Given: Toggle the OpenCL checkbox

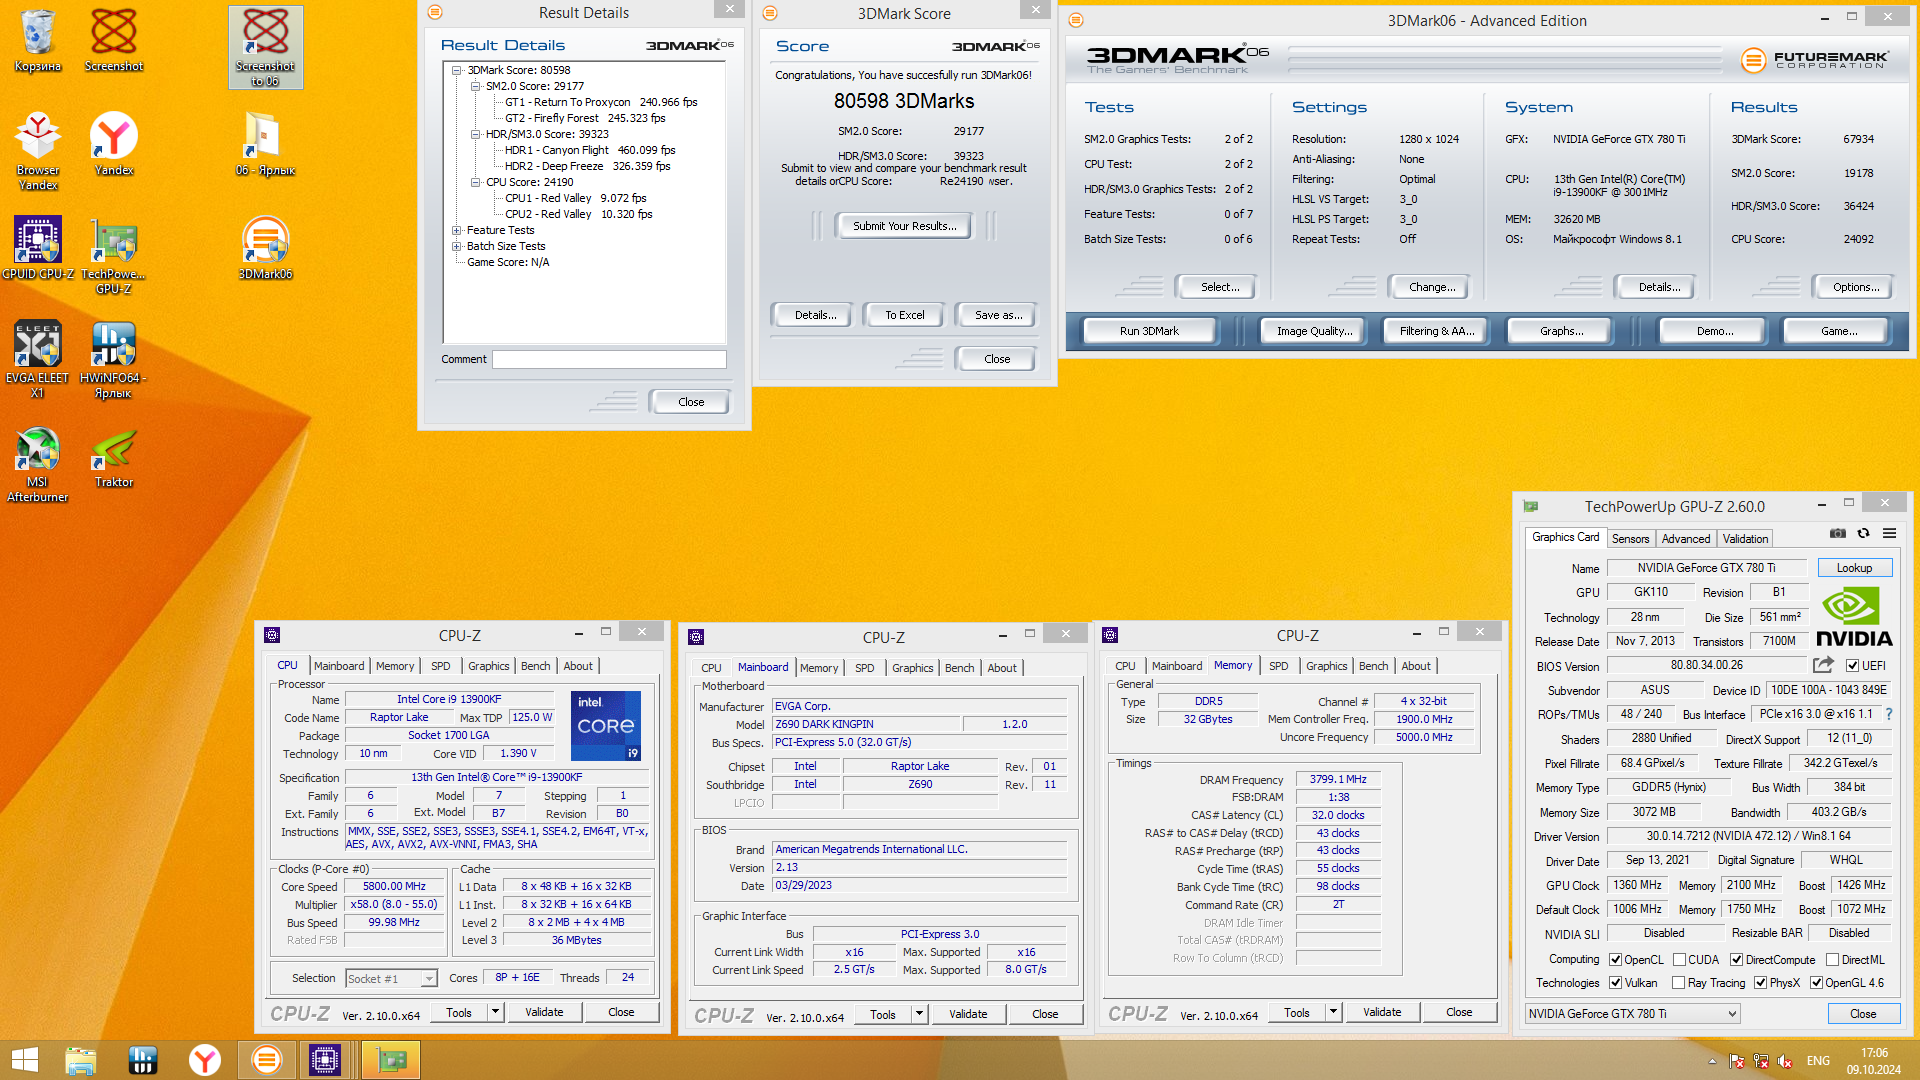Looking at the screenshot, I should coord(1615,960).
